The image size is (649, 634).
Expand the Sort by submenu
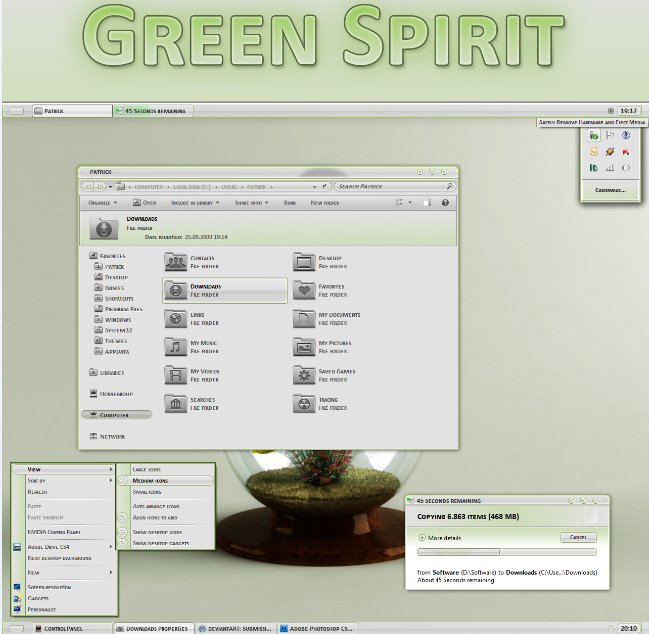click(64, 480)
